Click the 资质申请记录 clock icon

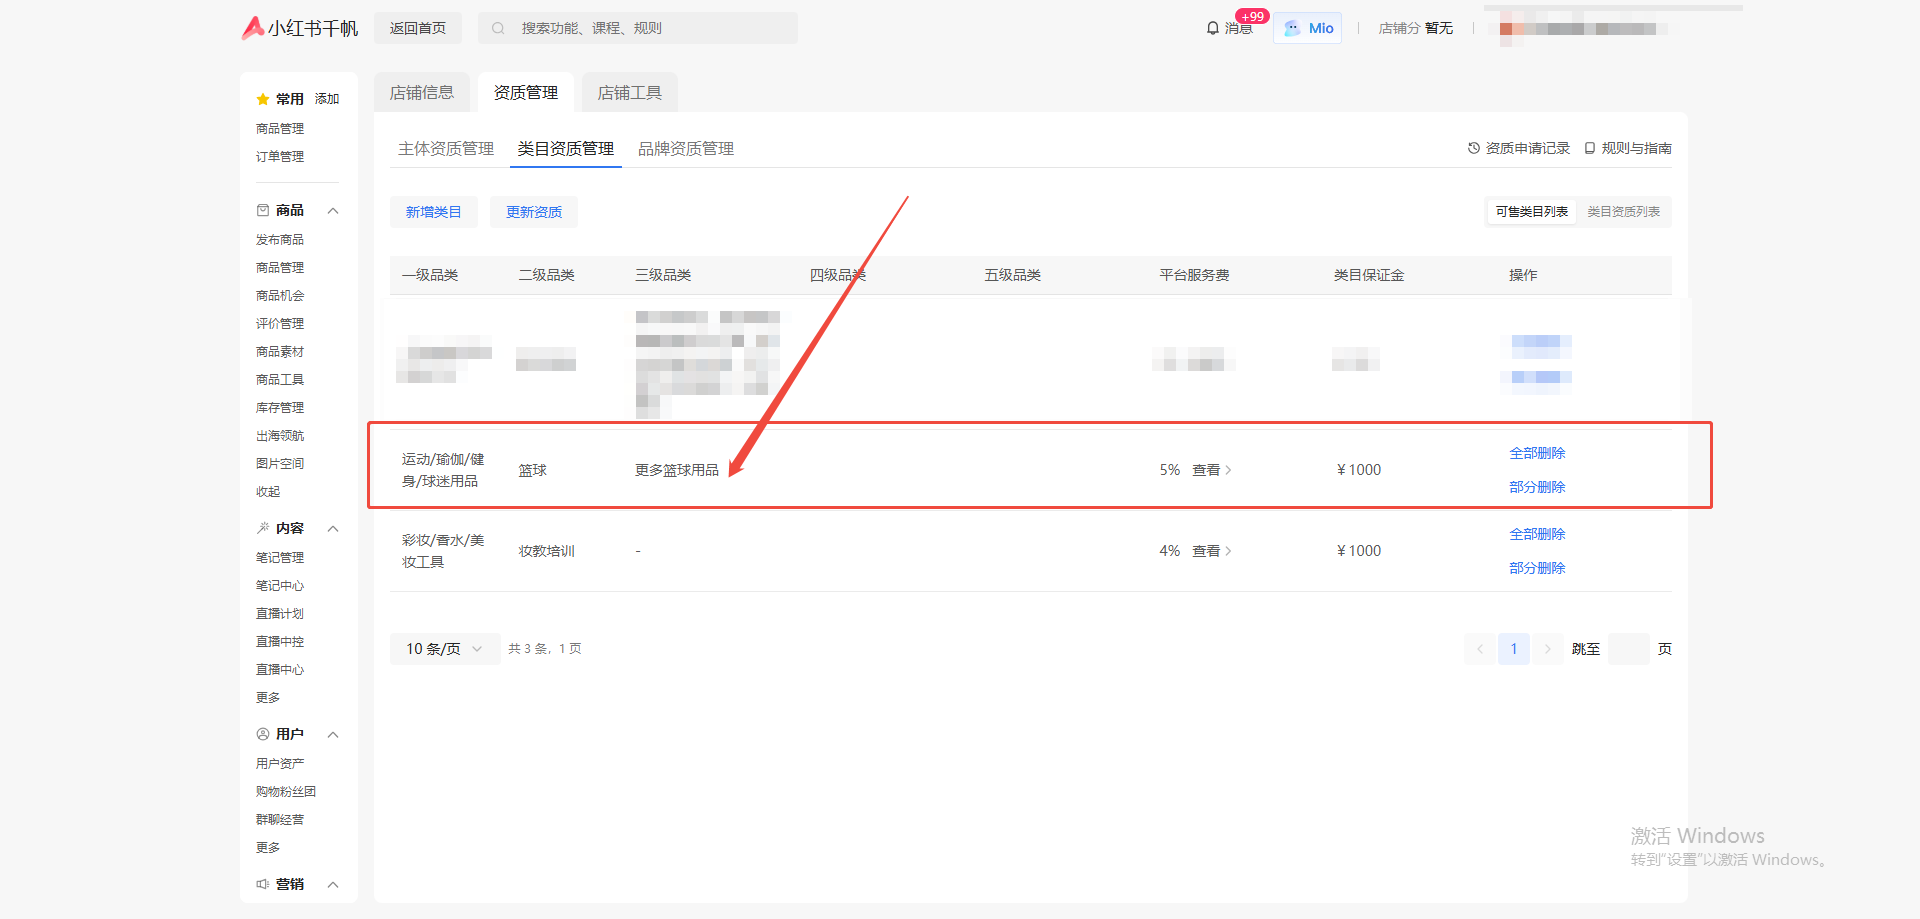coord(1474,148)
